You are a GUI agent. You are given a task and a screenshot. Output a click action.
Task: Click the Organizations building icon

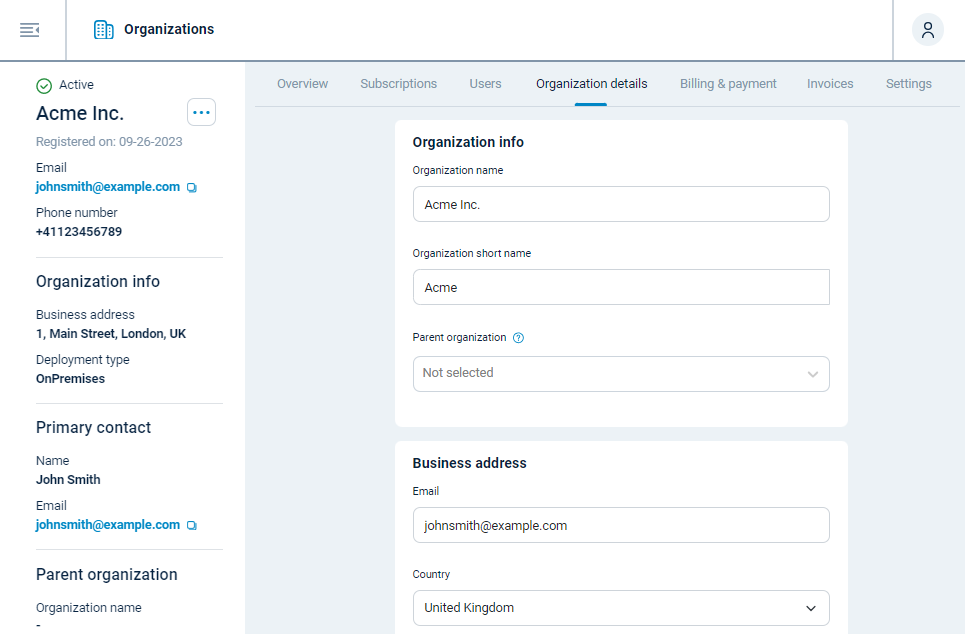[103, 29]
